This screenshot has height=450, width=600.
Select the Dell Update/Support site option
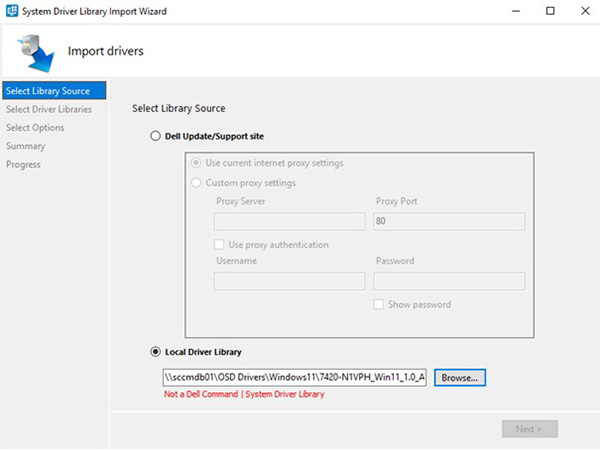click(155, 136)
